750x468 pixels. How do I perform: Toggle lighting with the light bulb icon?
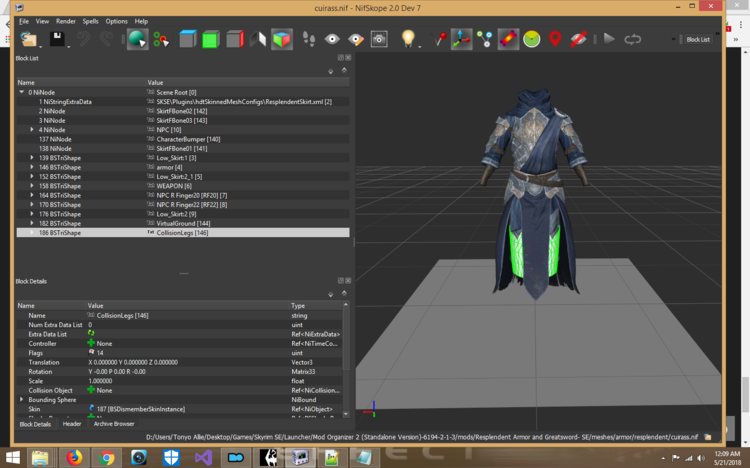(408, 38)
